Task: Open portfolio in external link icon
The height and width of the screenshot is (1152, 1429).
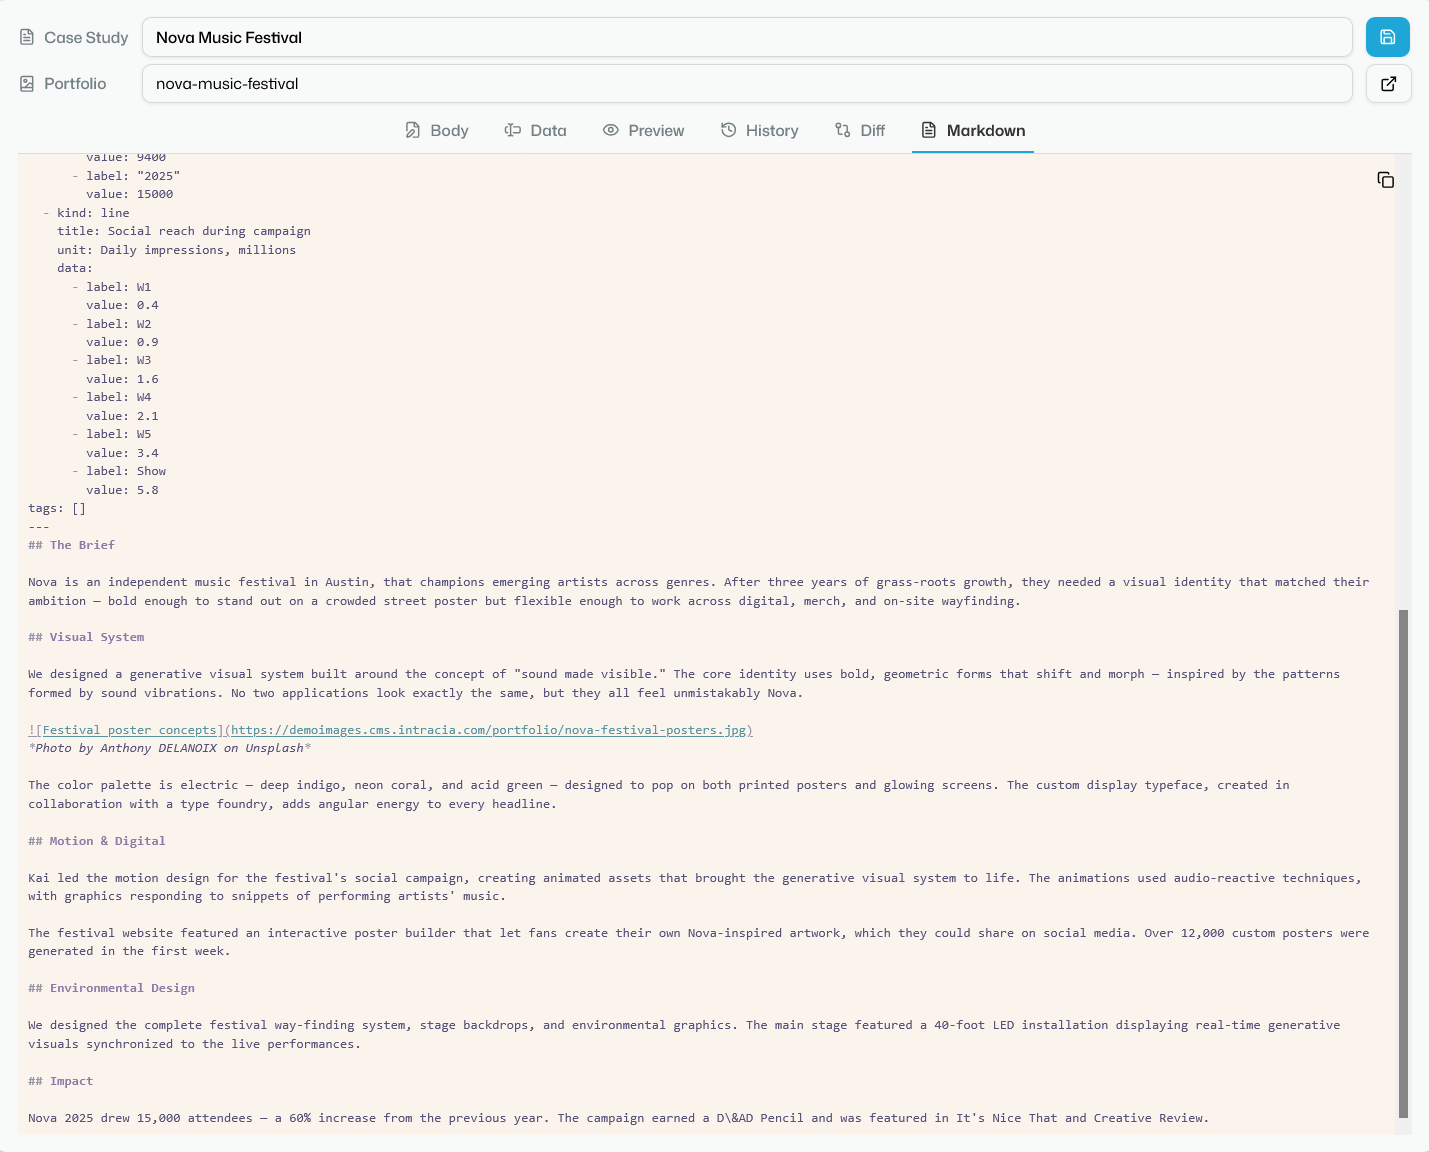Action: tap(1388, 84)
